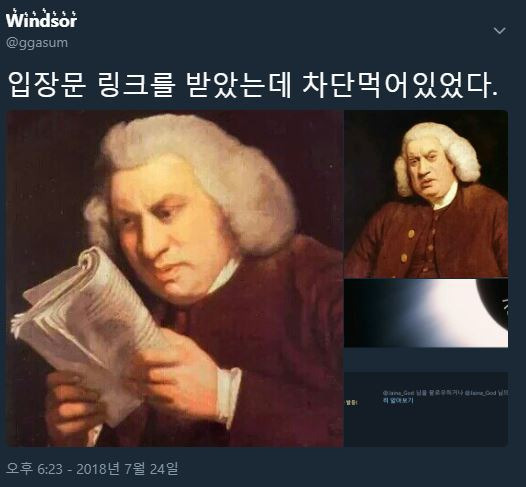The width and height of the screenshot is (526, 487).
Task: Open the tweet options chevron menu
Action: [499, 31]
